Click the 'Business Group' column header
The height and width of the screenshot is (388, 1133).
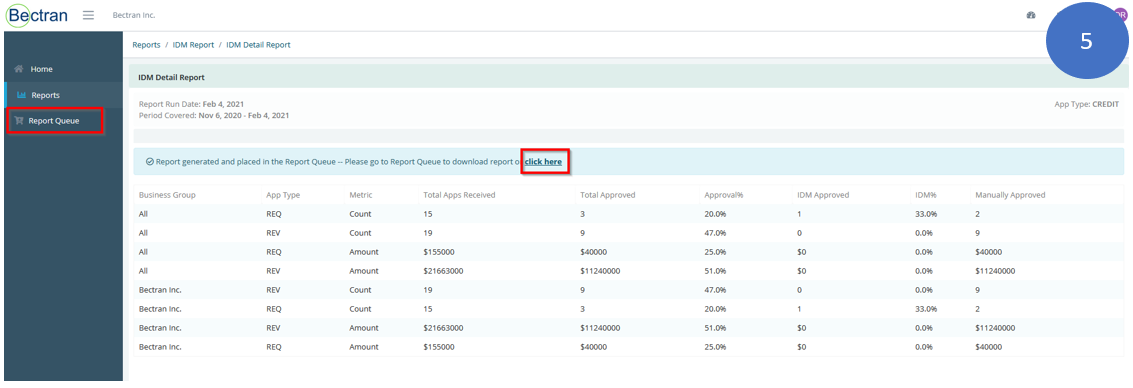(167, 195)
